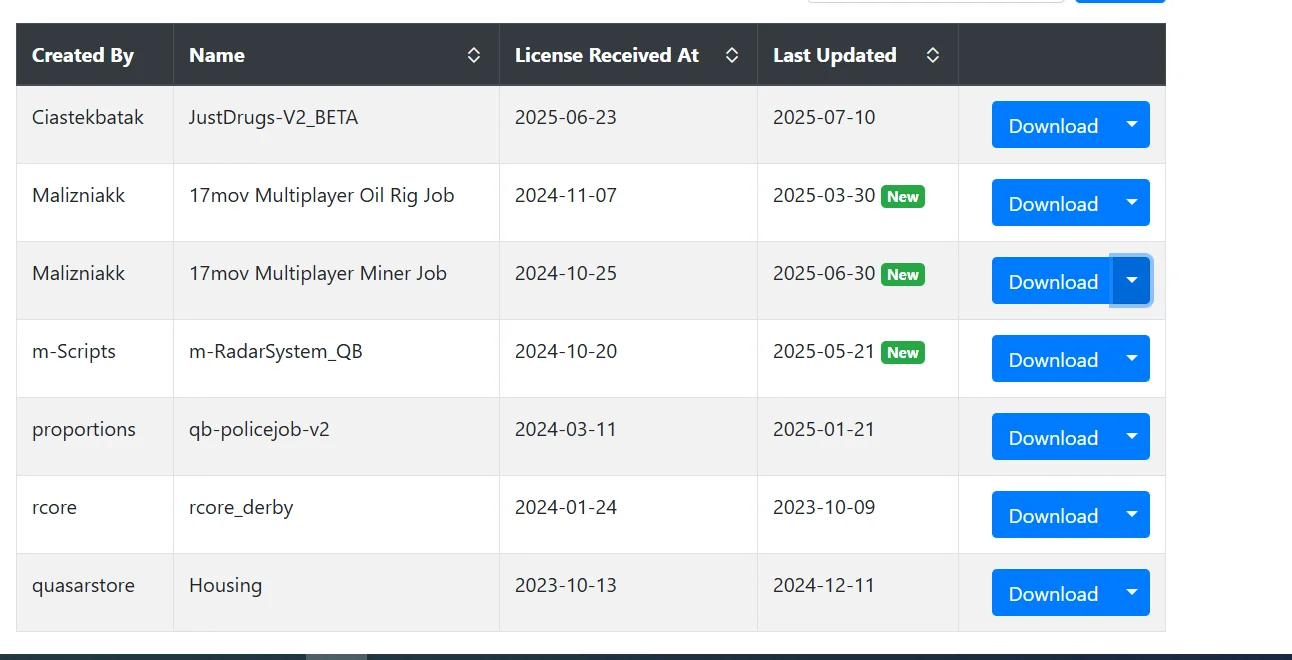This screenshot has height=660, width=1292.
Task: Select Malizniakk in the Oil Rig Job row
Action: coord(79,195)
